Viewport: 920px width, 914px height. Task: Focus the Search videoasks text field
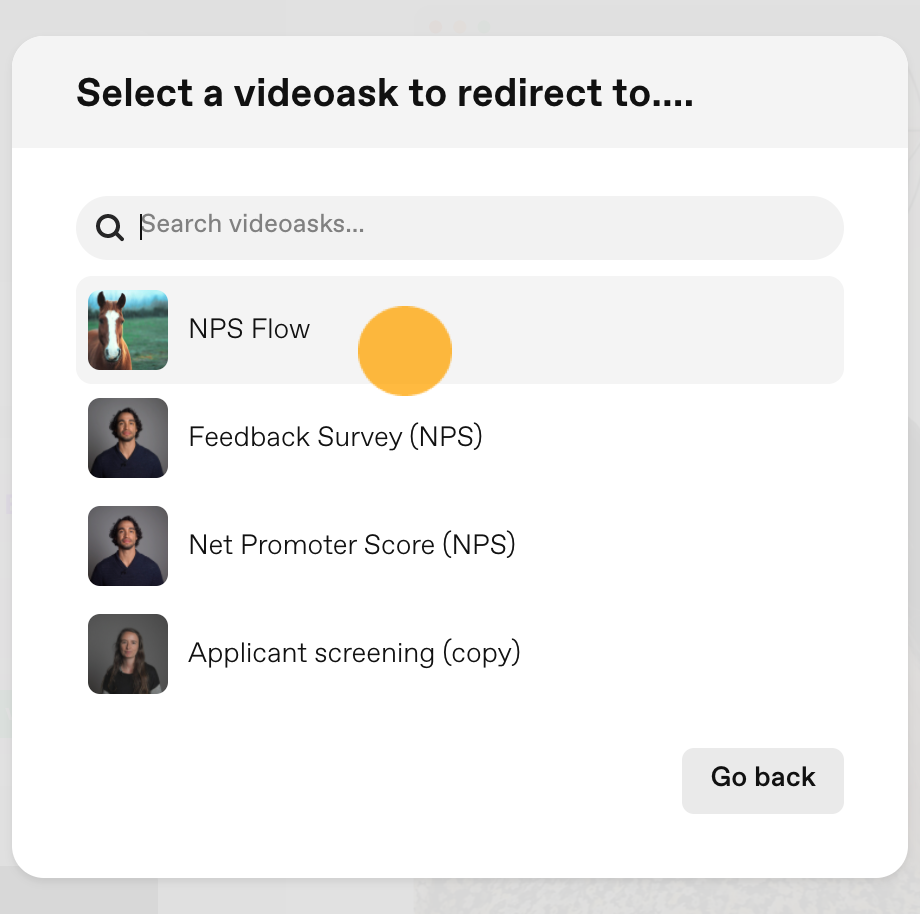(x=459, y=228)
